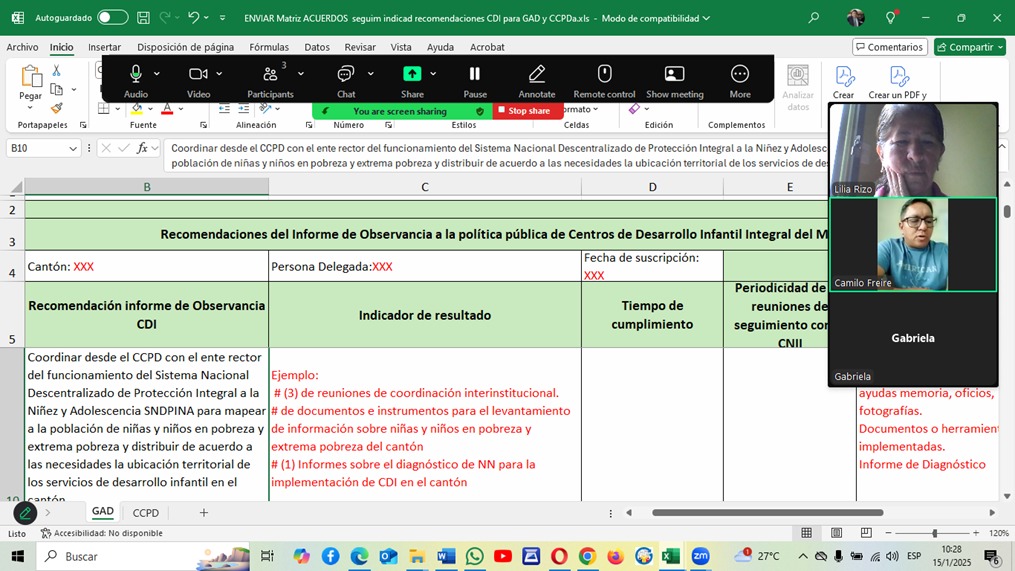The height and width of the screenshot is (571, 1015).
Task: Select Camilo Freire video thumbnail
Action: [913, 244]
